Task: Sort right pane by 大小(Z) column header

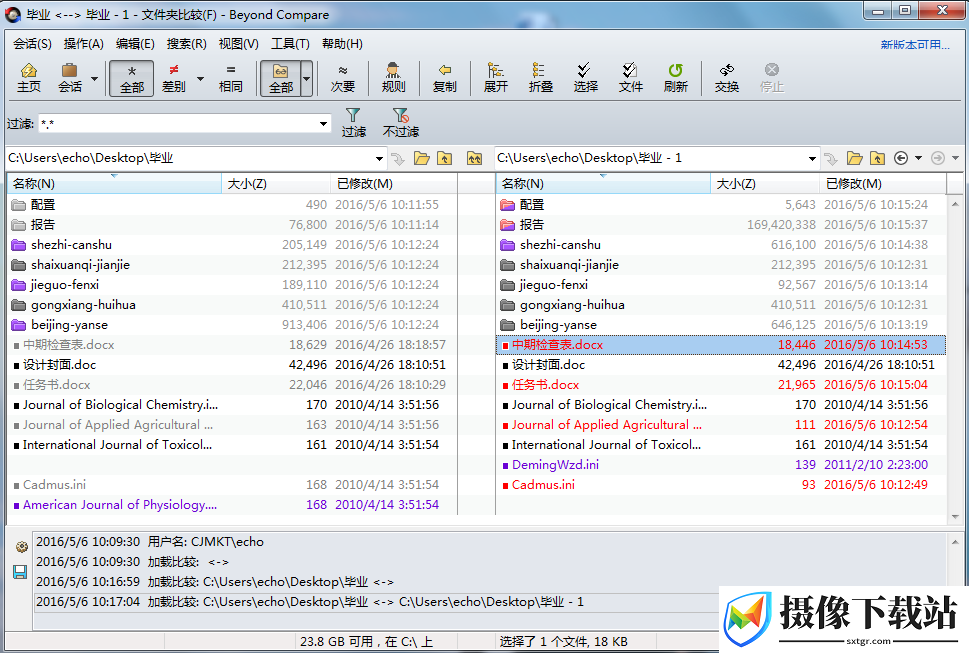Action: click(x=765, y=183)
